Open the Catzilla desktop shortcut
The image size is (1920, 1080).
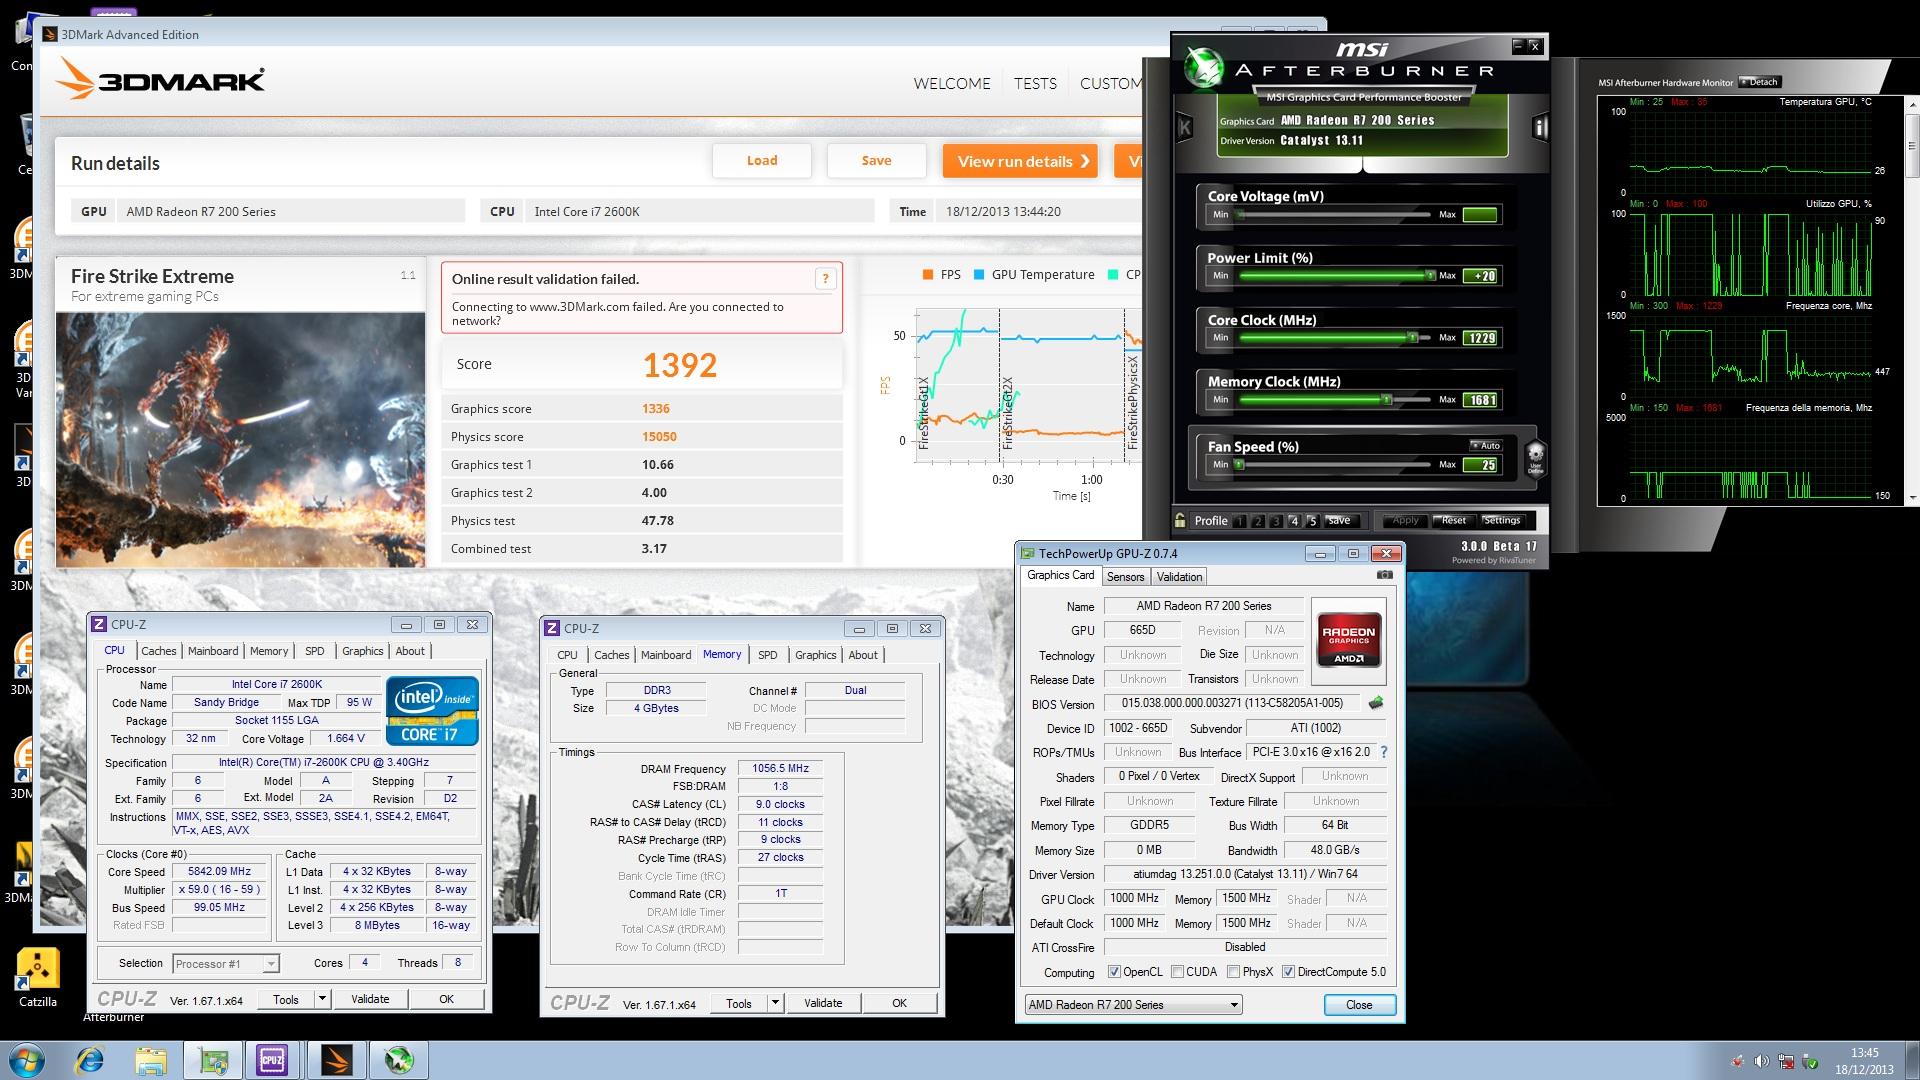pyautogui.click(x=38, y=978)
